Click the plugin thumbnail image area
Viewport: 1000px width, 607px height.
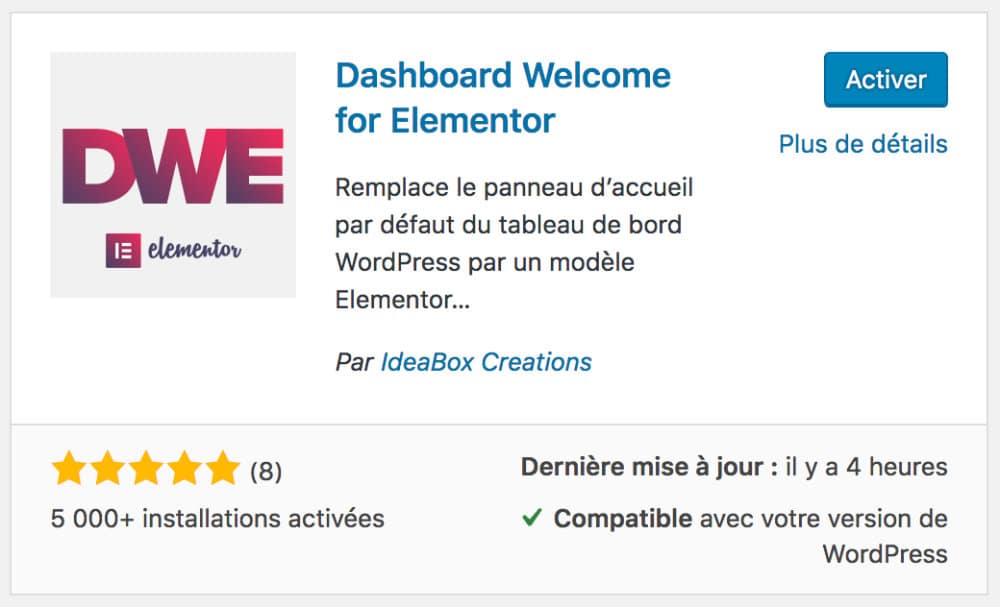click(175, 173)
